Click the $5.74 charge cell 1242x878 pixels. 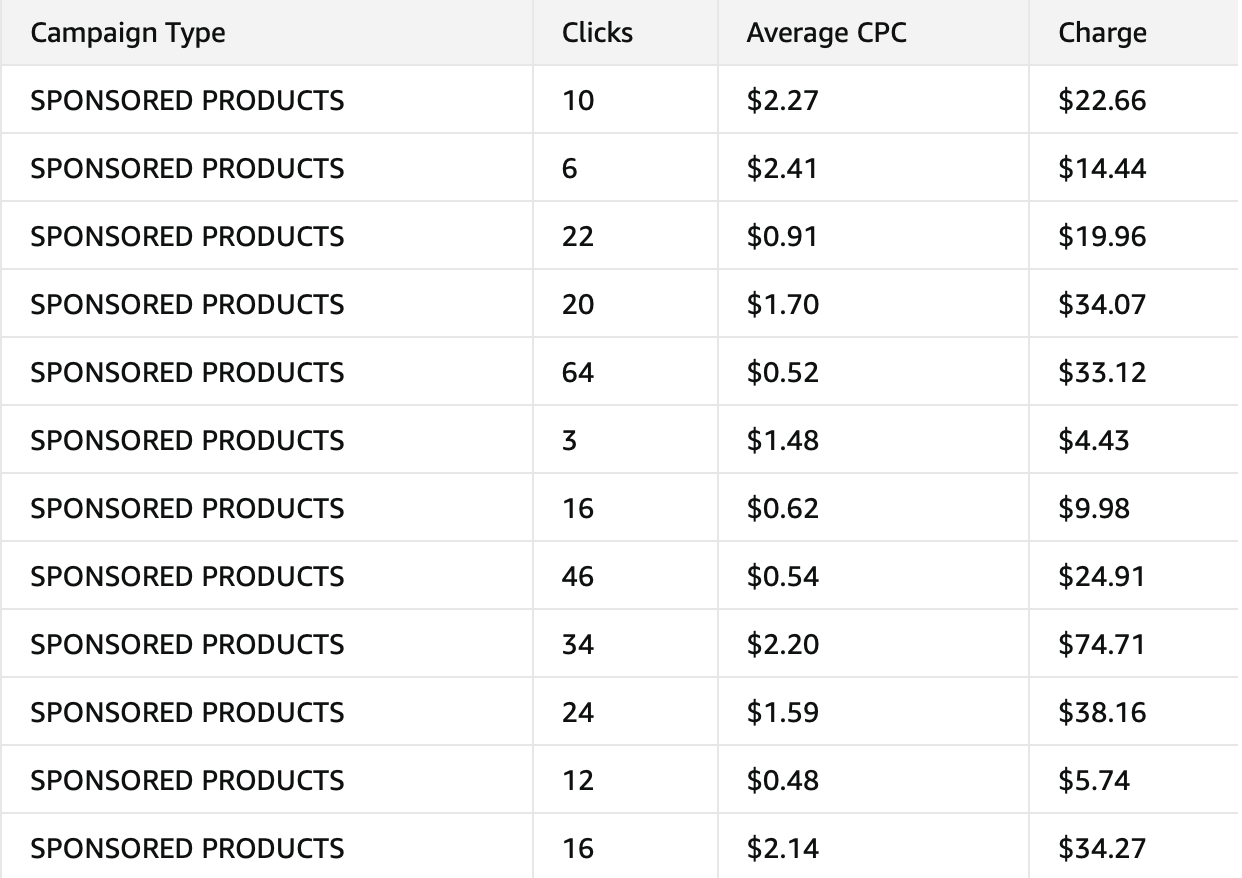click(x=1094, y=781)
